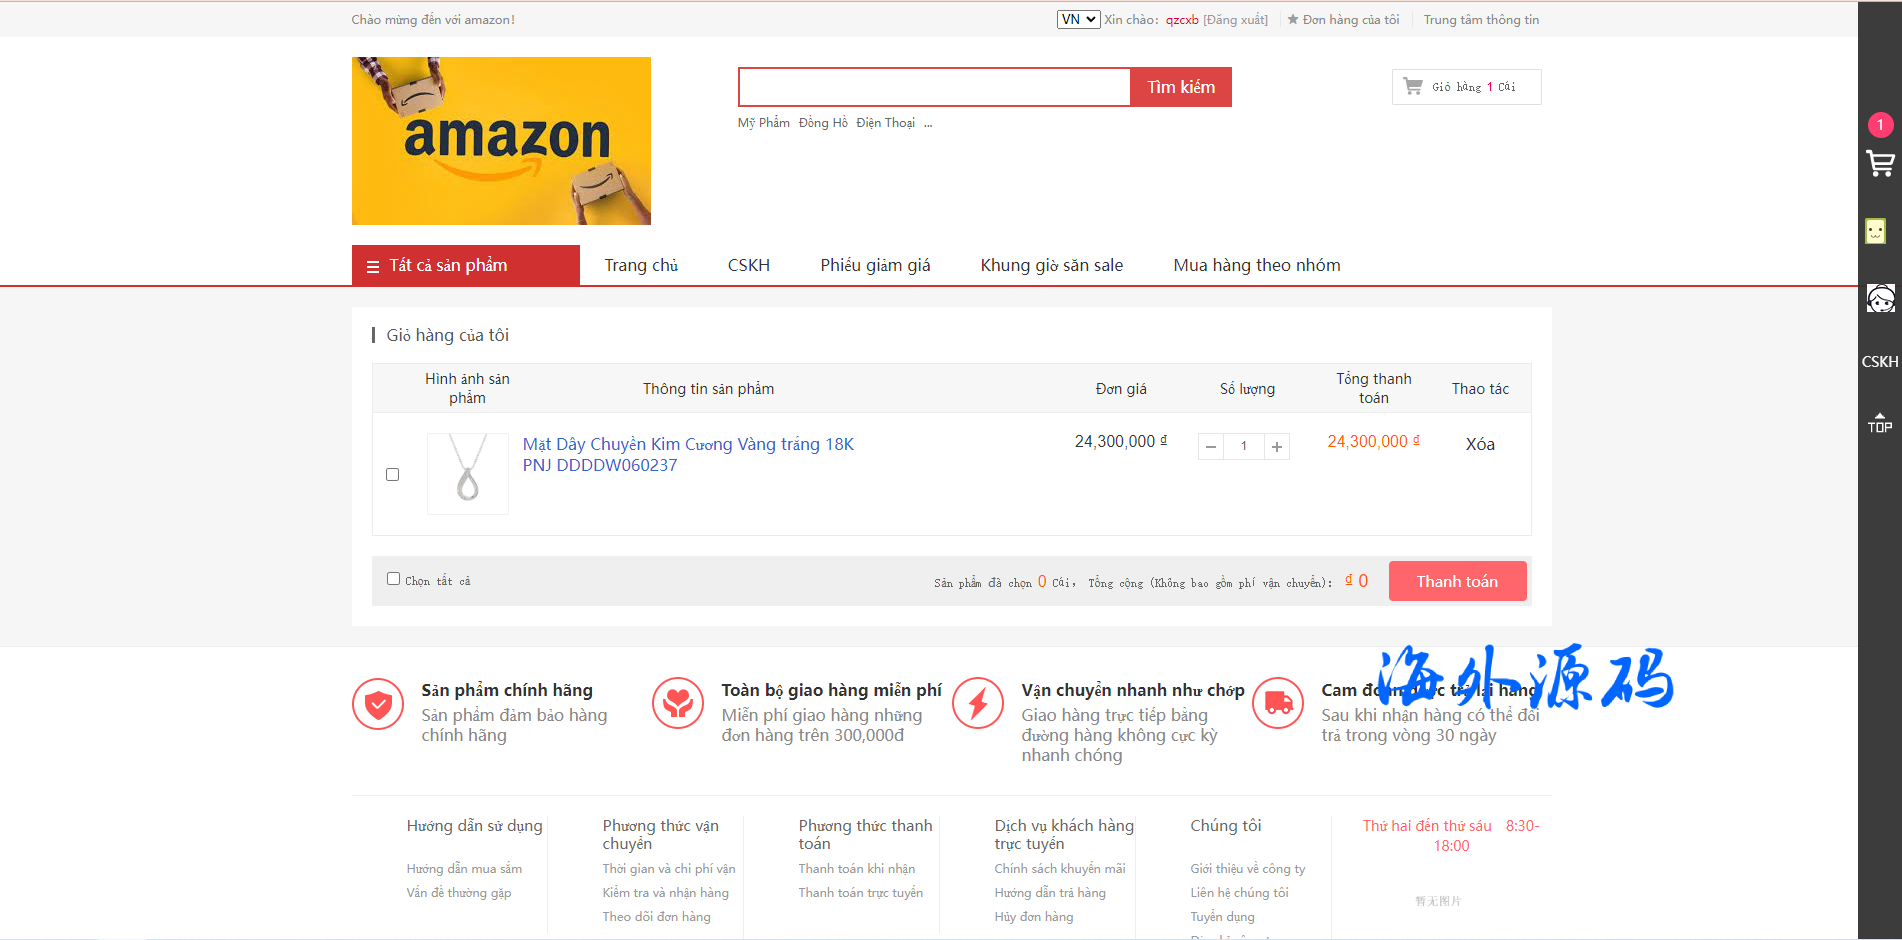Click Xóa to remove the necklace item
The width and height of the screenshot is (1902, 940).
click(x=1480, y=444)
